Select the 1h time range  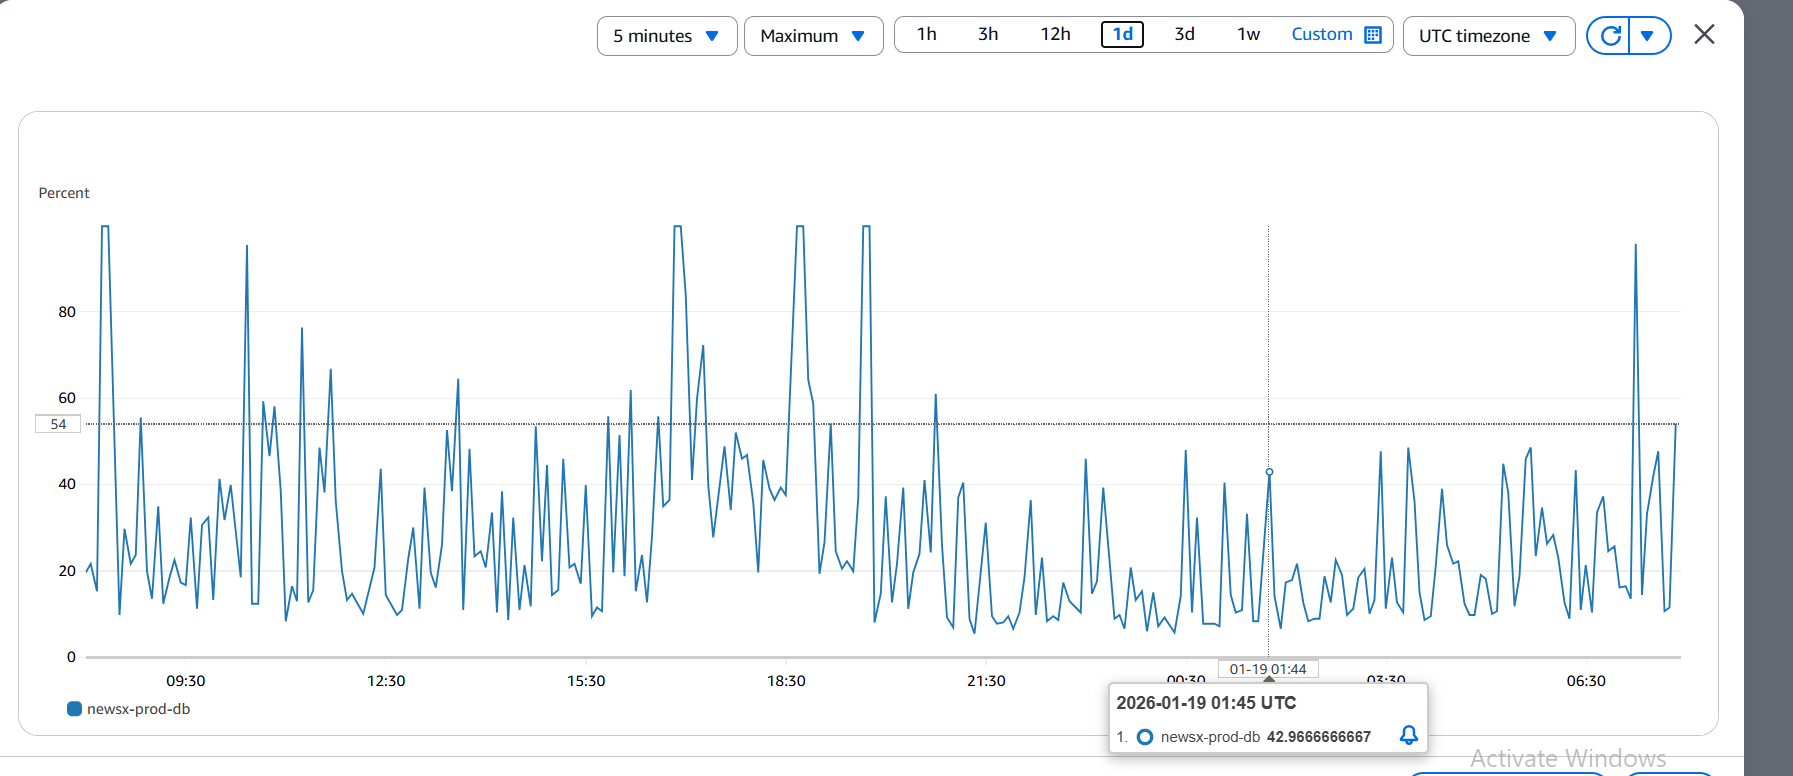click(926, 35)
